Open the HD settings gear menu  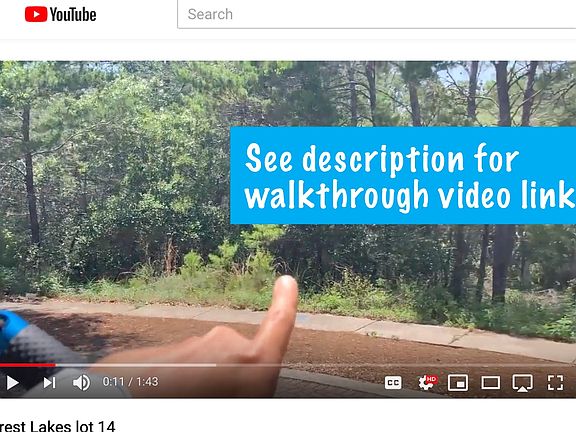427,382
